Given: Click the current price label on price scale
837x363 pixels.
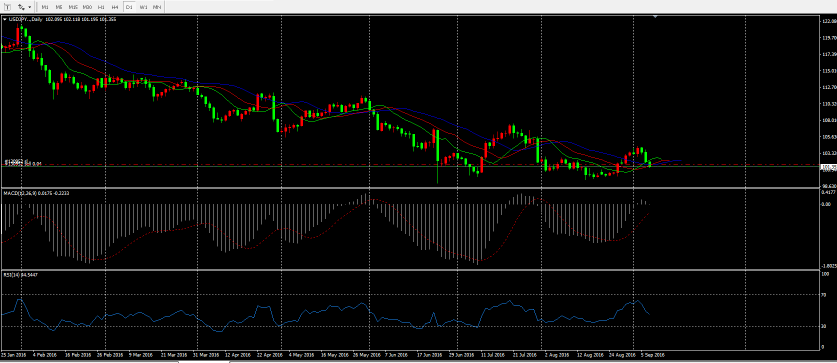Looking at the screenshot, I should pyautogui.click(x=828, y=167).
